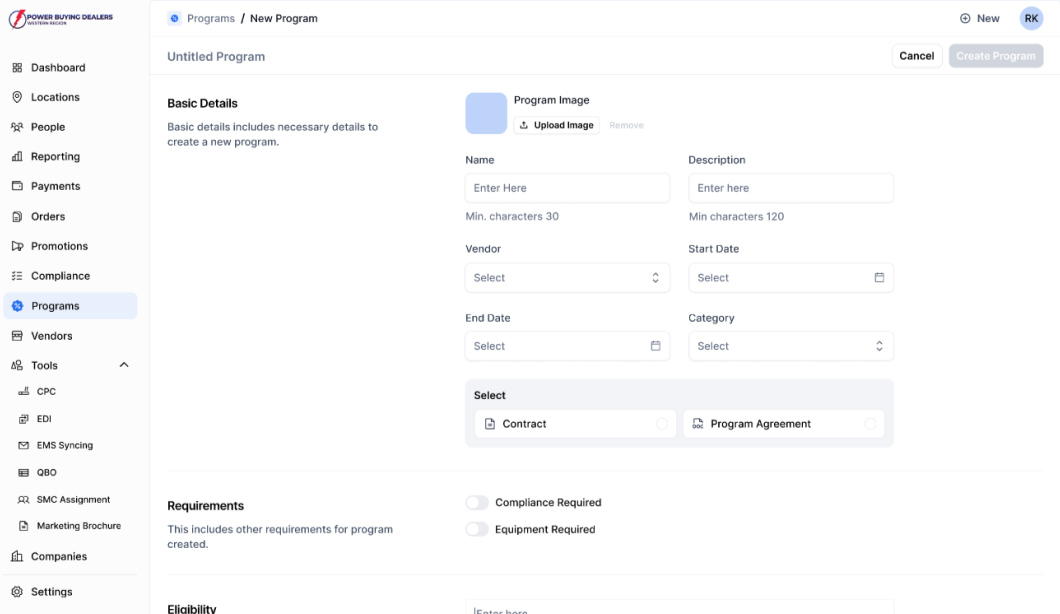Screen dimensions: 1060x614
Task: Open the Category select dropdown
Action: [790, 346]
